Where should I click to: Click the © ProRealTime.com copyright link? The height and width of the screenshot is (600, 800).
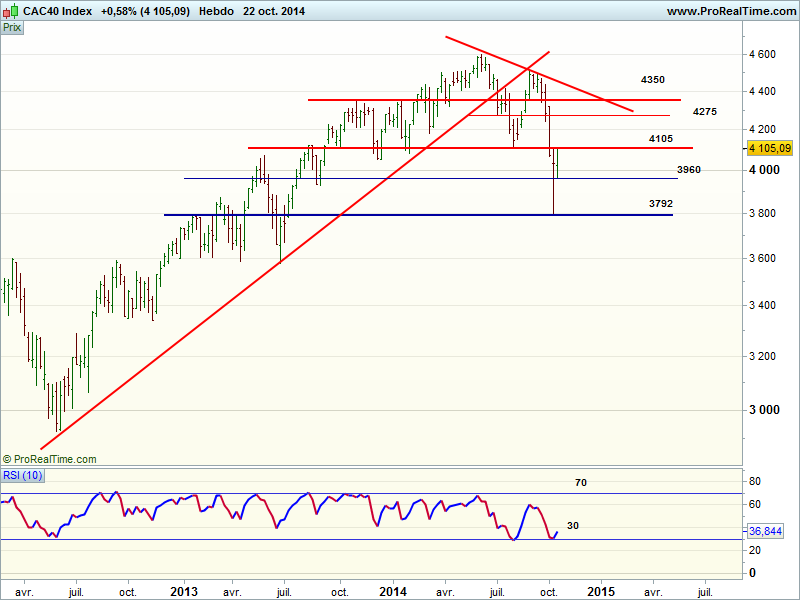50,459
